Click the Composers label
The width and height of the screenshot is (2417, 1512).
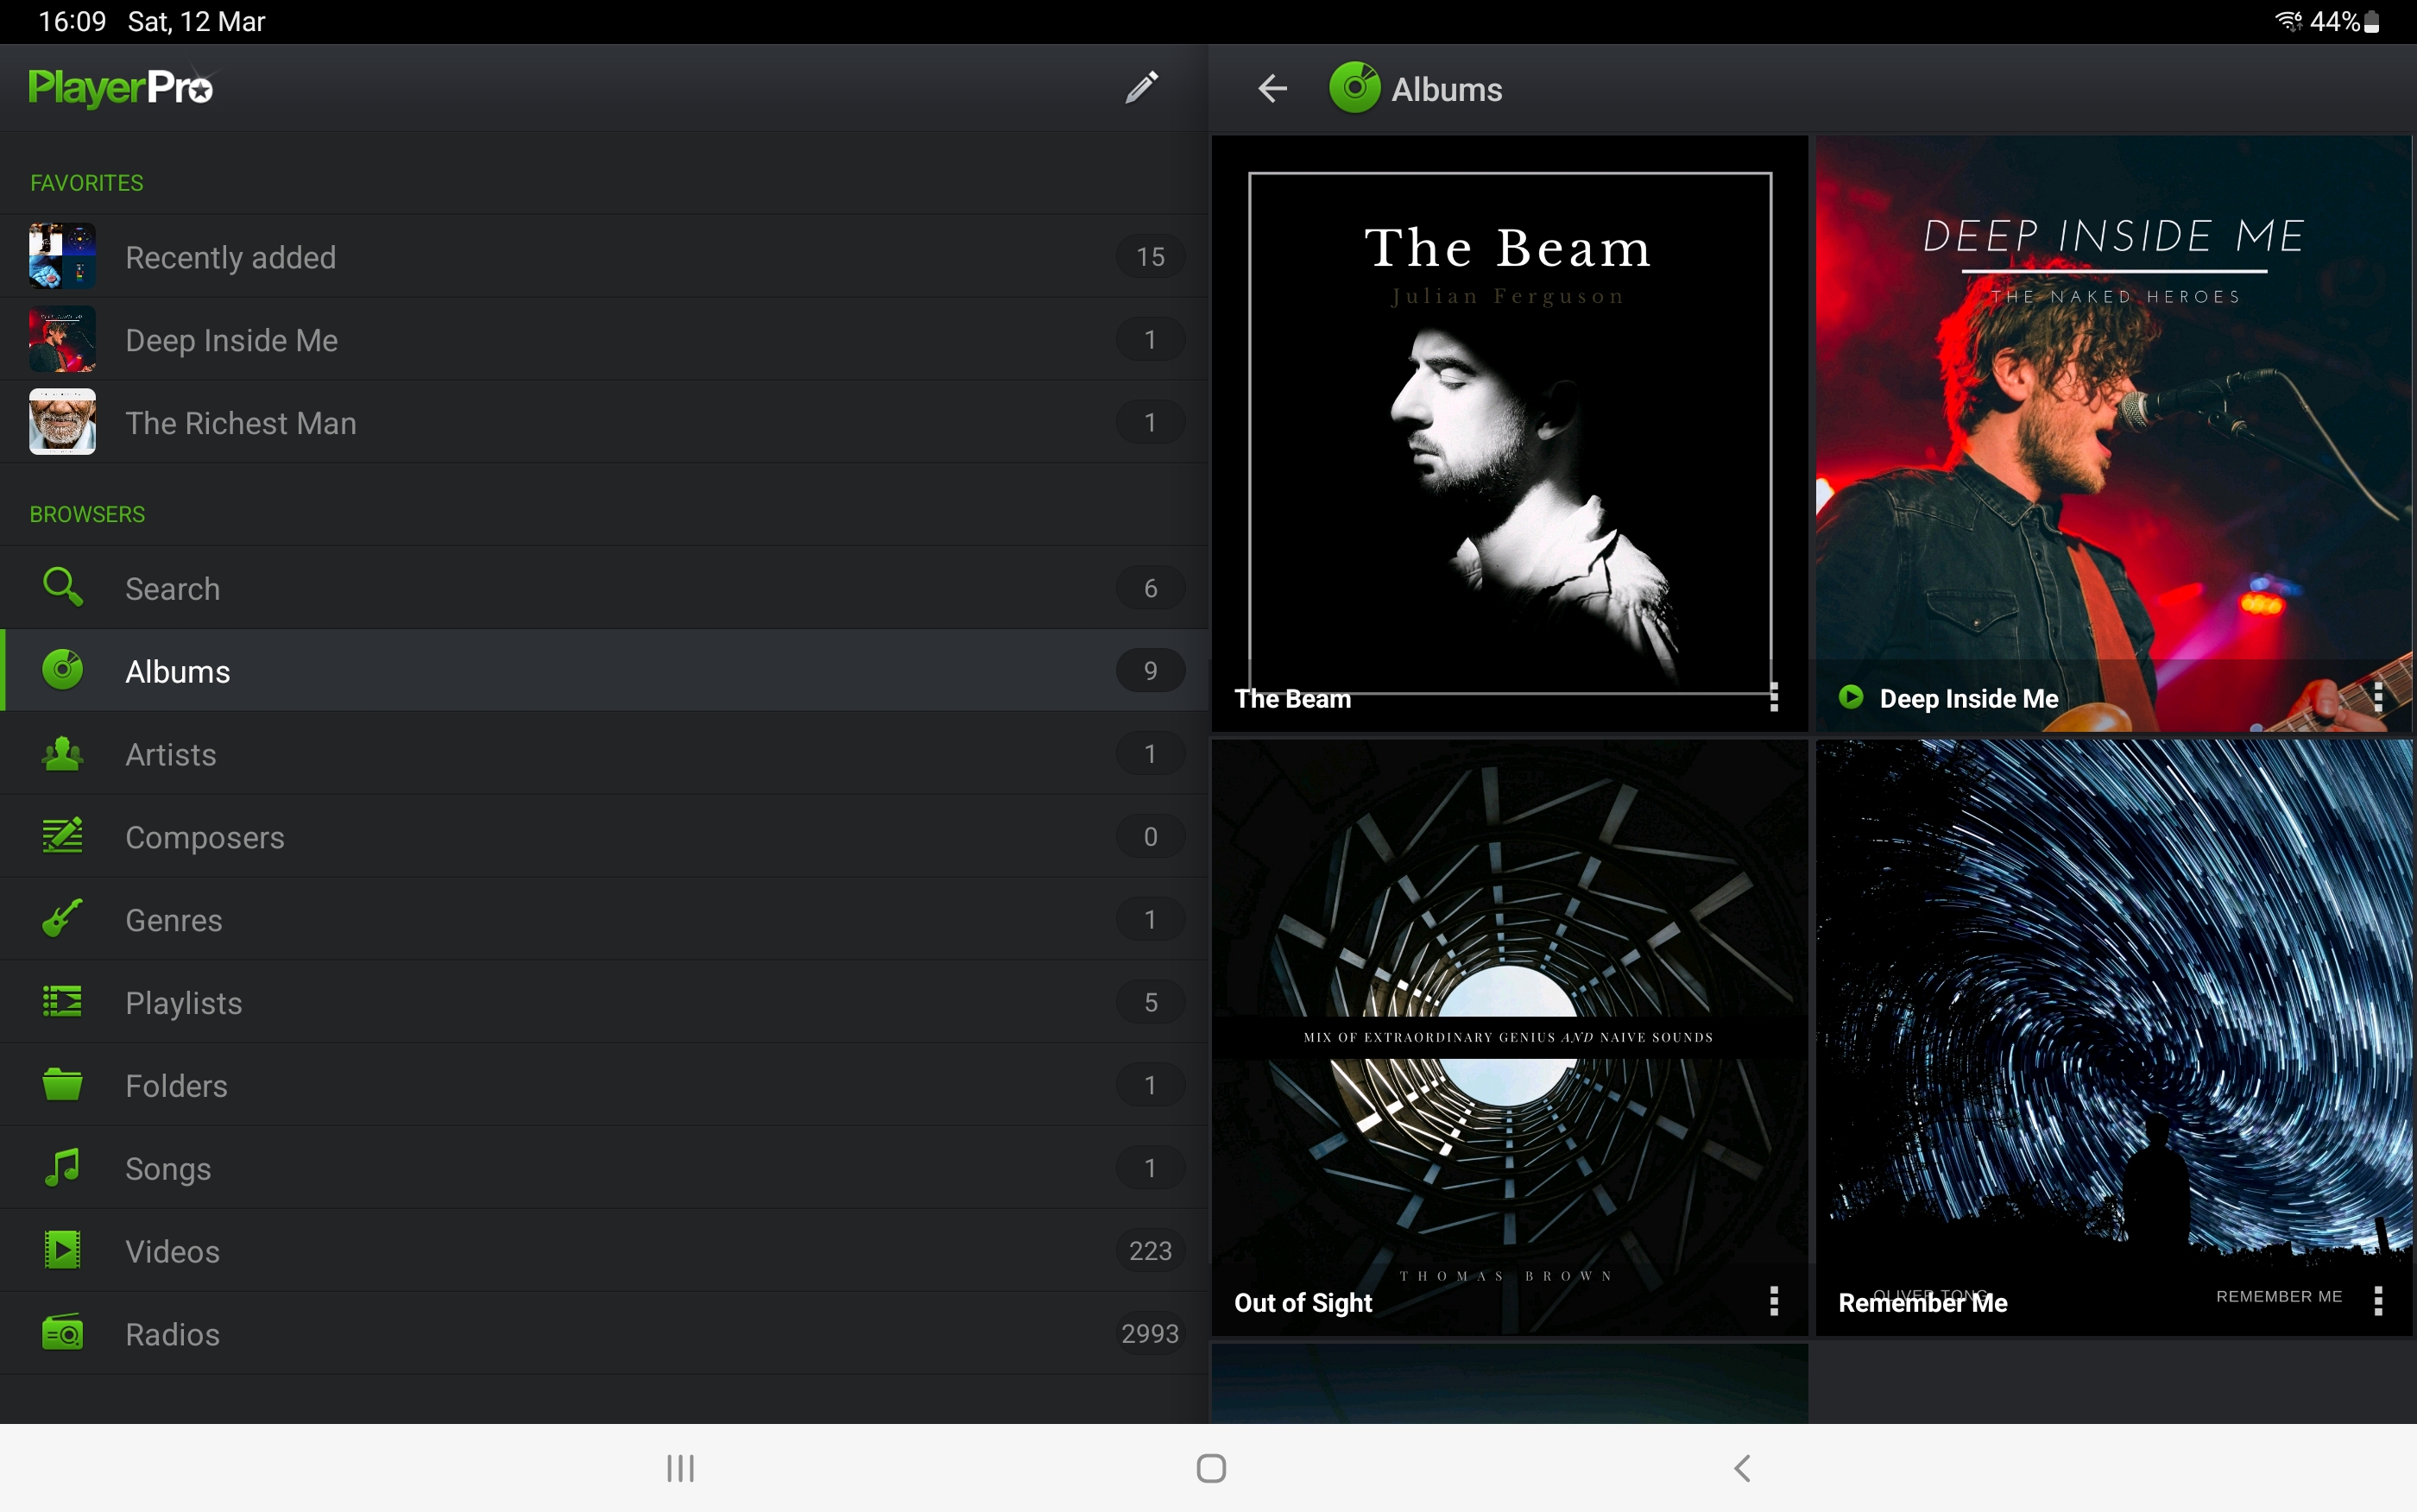tap(204, 837)
